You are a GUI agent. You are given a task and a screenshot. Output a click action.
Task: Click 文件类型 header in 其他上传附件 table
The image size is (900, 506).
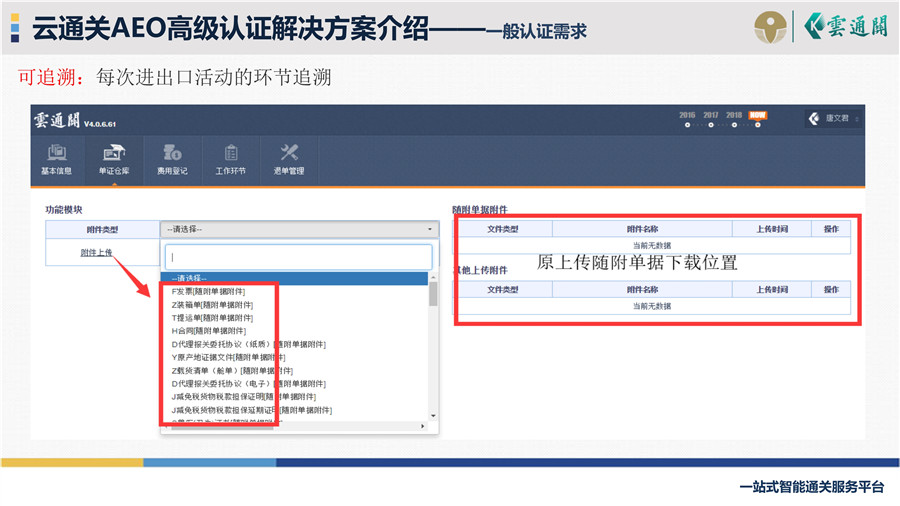tap(503, 290)
